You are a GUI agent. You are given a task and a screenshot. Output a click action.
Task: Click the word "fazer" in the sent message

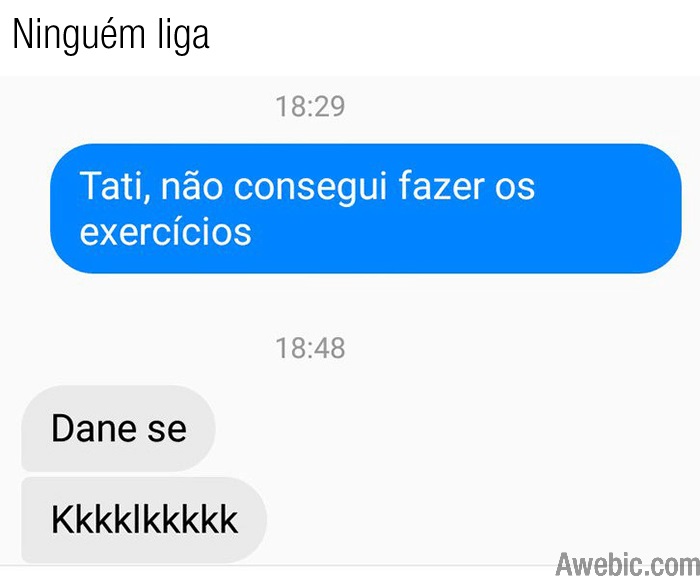(441, 185)
